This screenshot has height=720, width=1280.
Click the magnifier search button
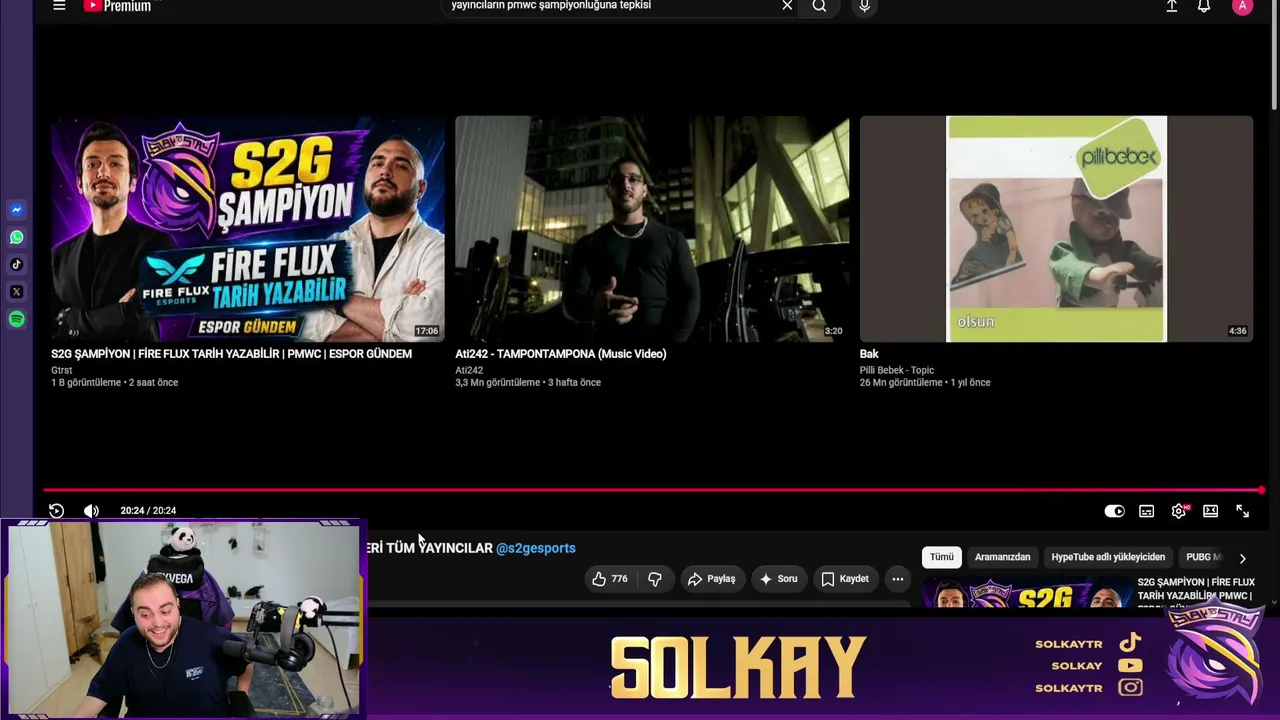819,6
